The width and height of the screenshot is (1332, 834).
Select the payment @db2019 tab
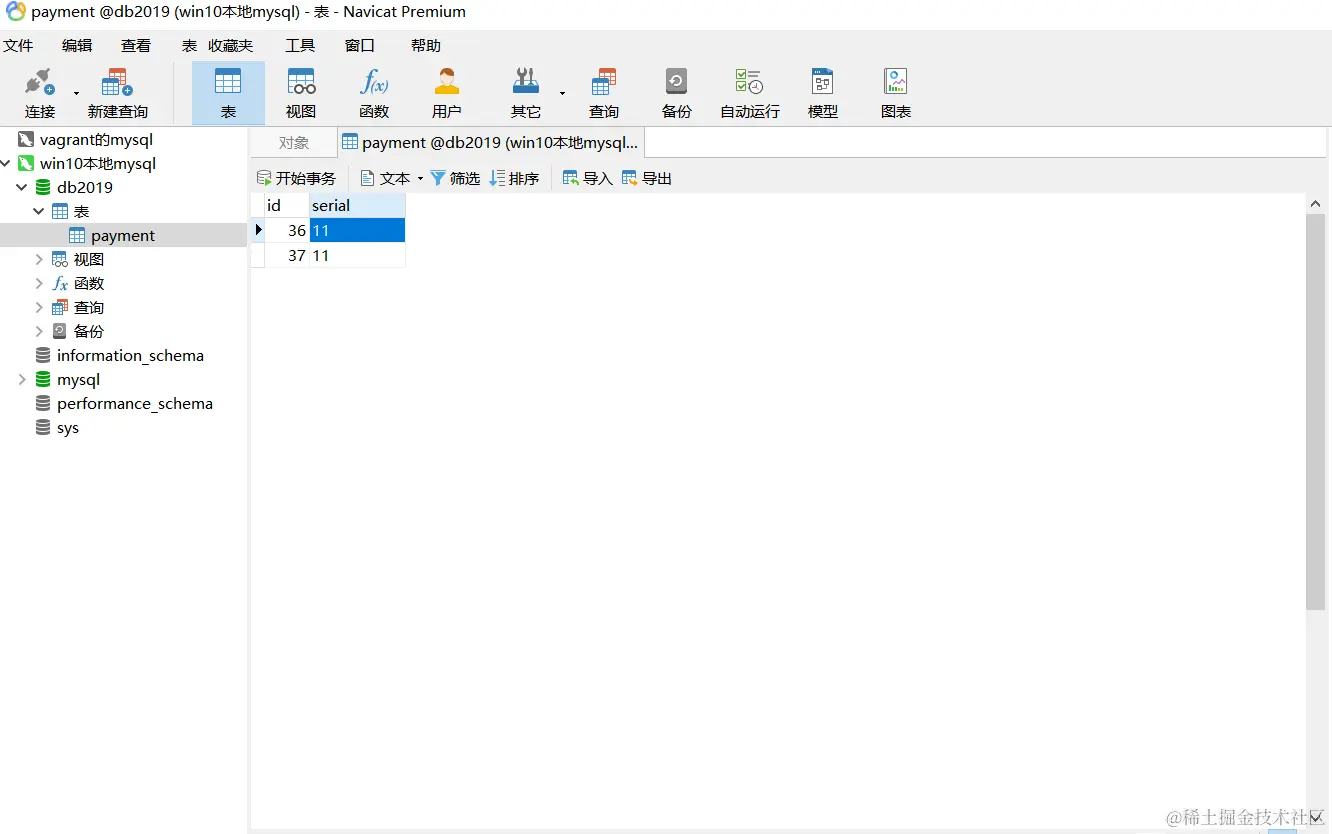[x=491, y=143]
